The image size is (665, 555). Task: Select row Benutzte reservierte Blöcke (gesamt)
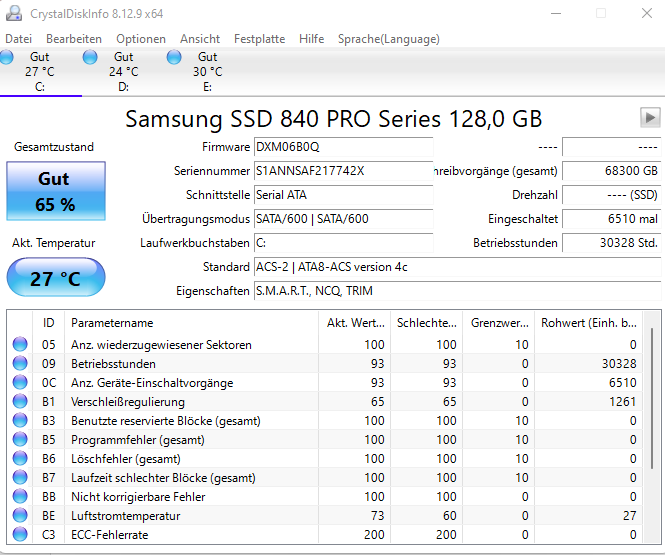tap(325, 421)
